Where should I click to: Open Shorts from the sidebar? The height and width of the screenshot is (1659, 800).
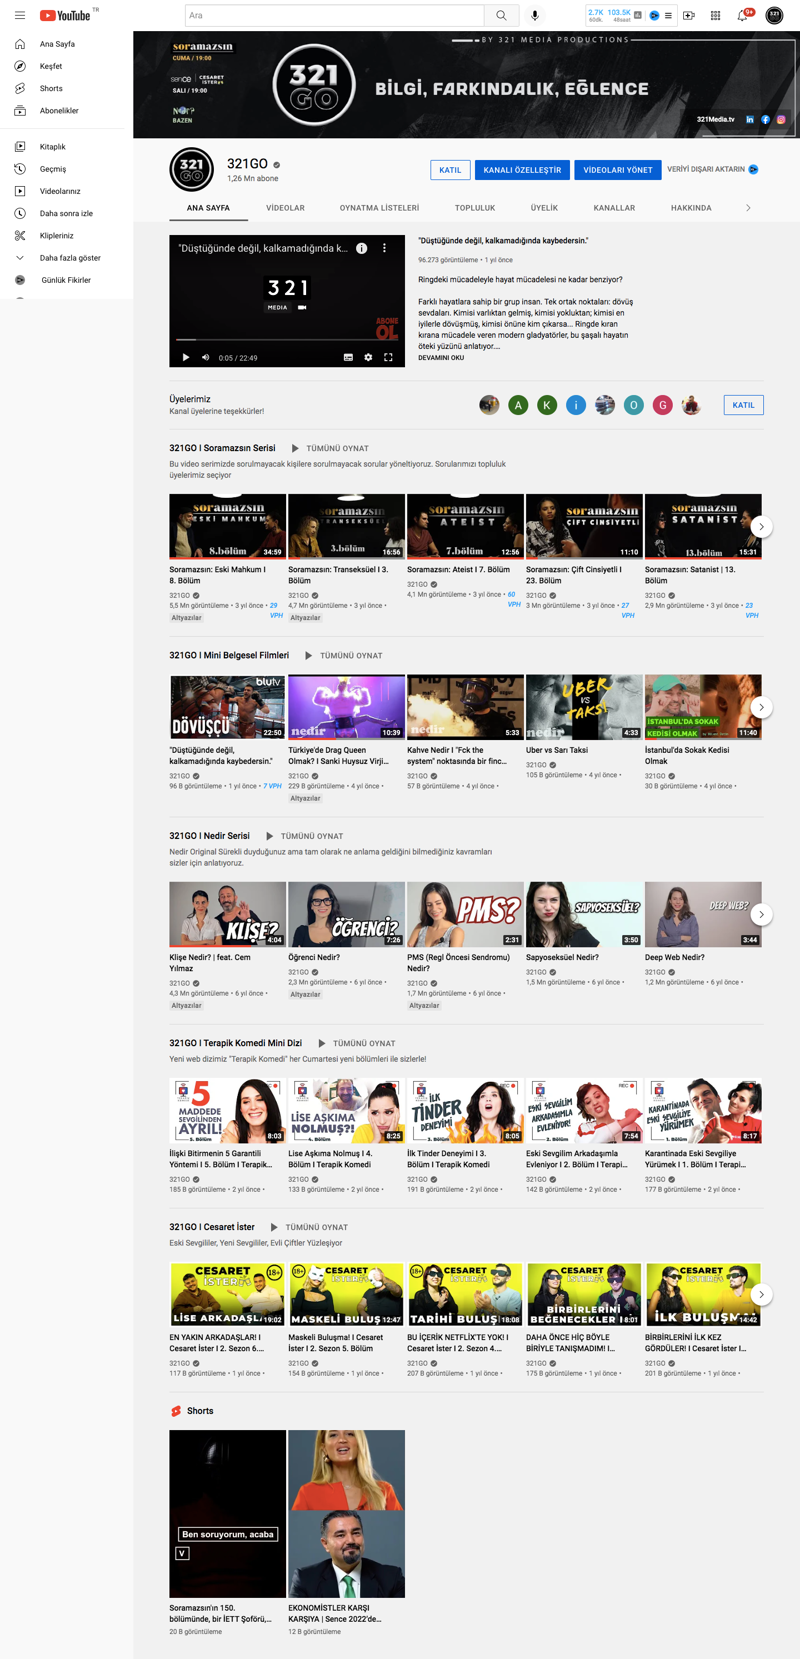[x=51, y=88]
